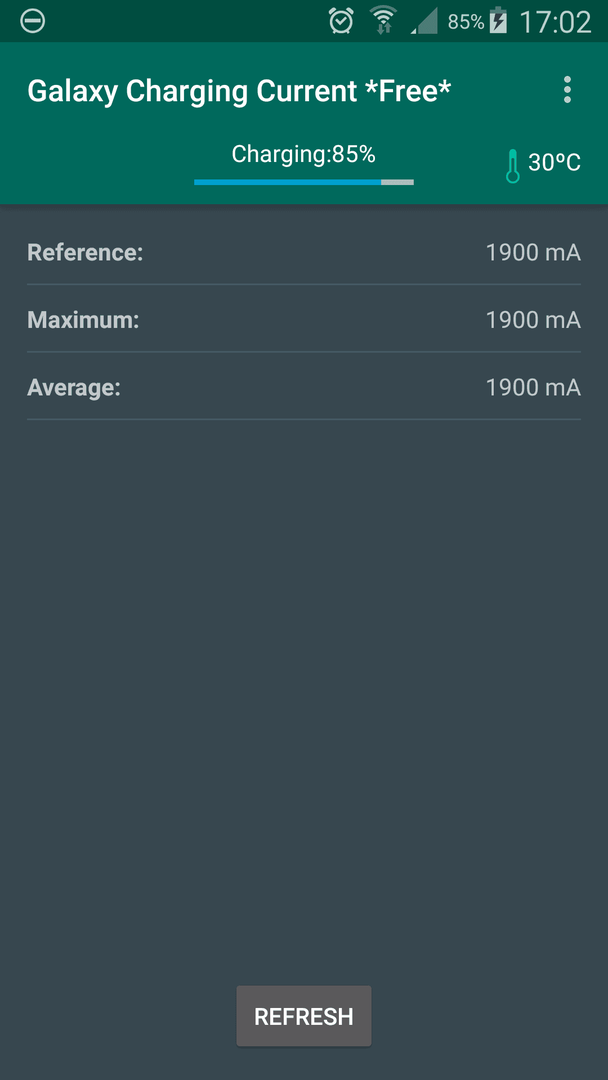The height and width of the screenshot is (1080, 608).
Task: Tap the 85% battery percentage text
Action: coord(465,22)
